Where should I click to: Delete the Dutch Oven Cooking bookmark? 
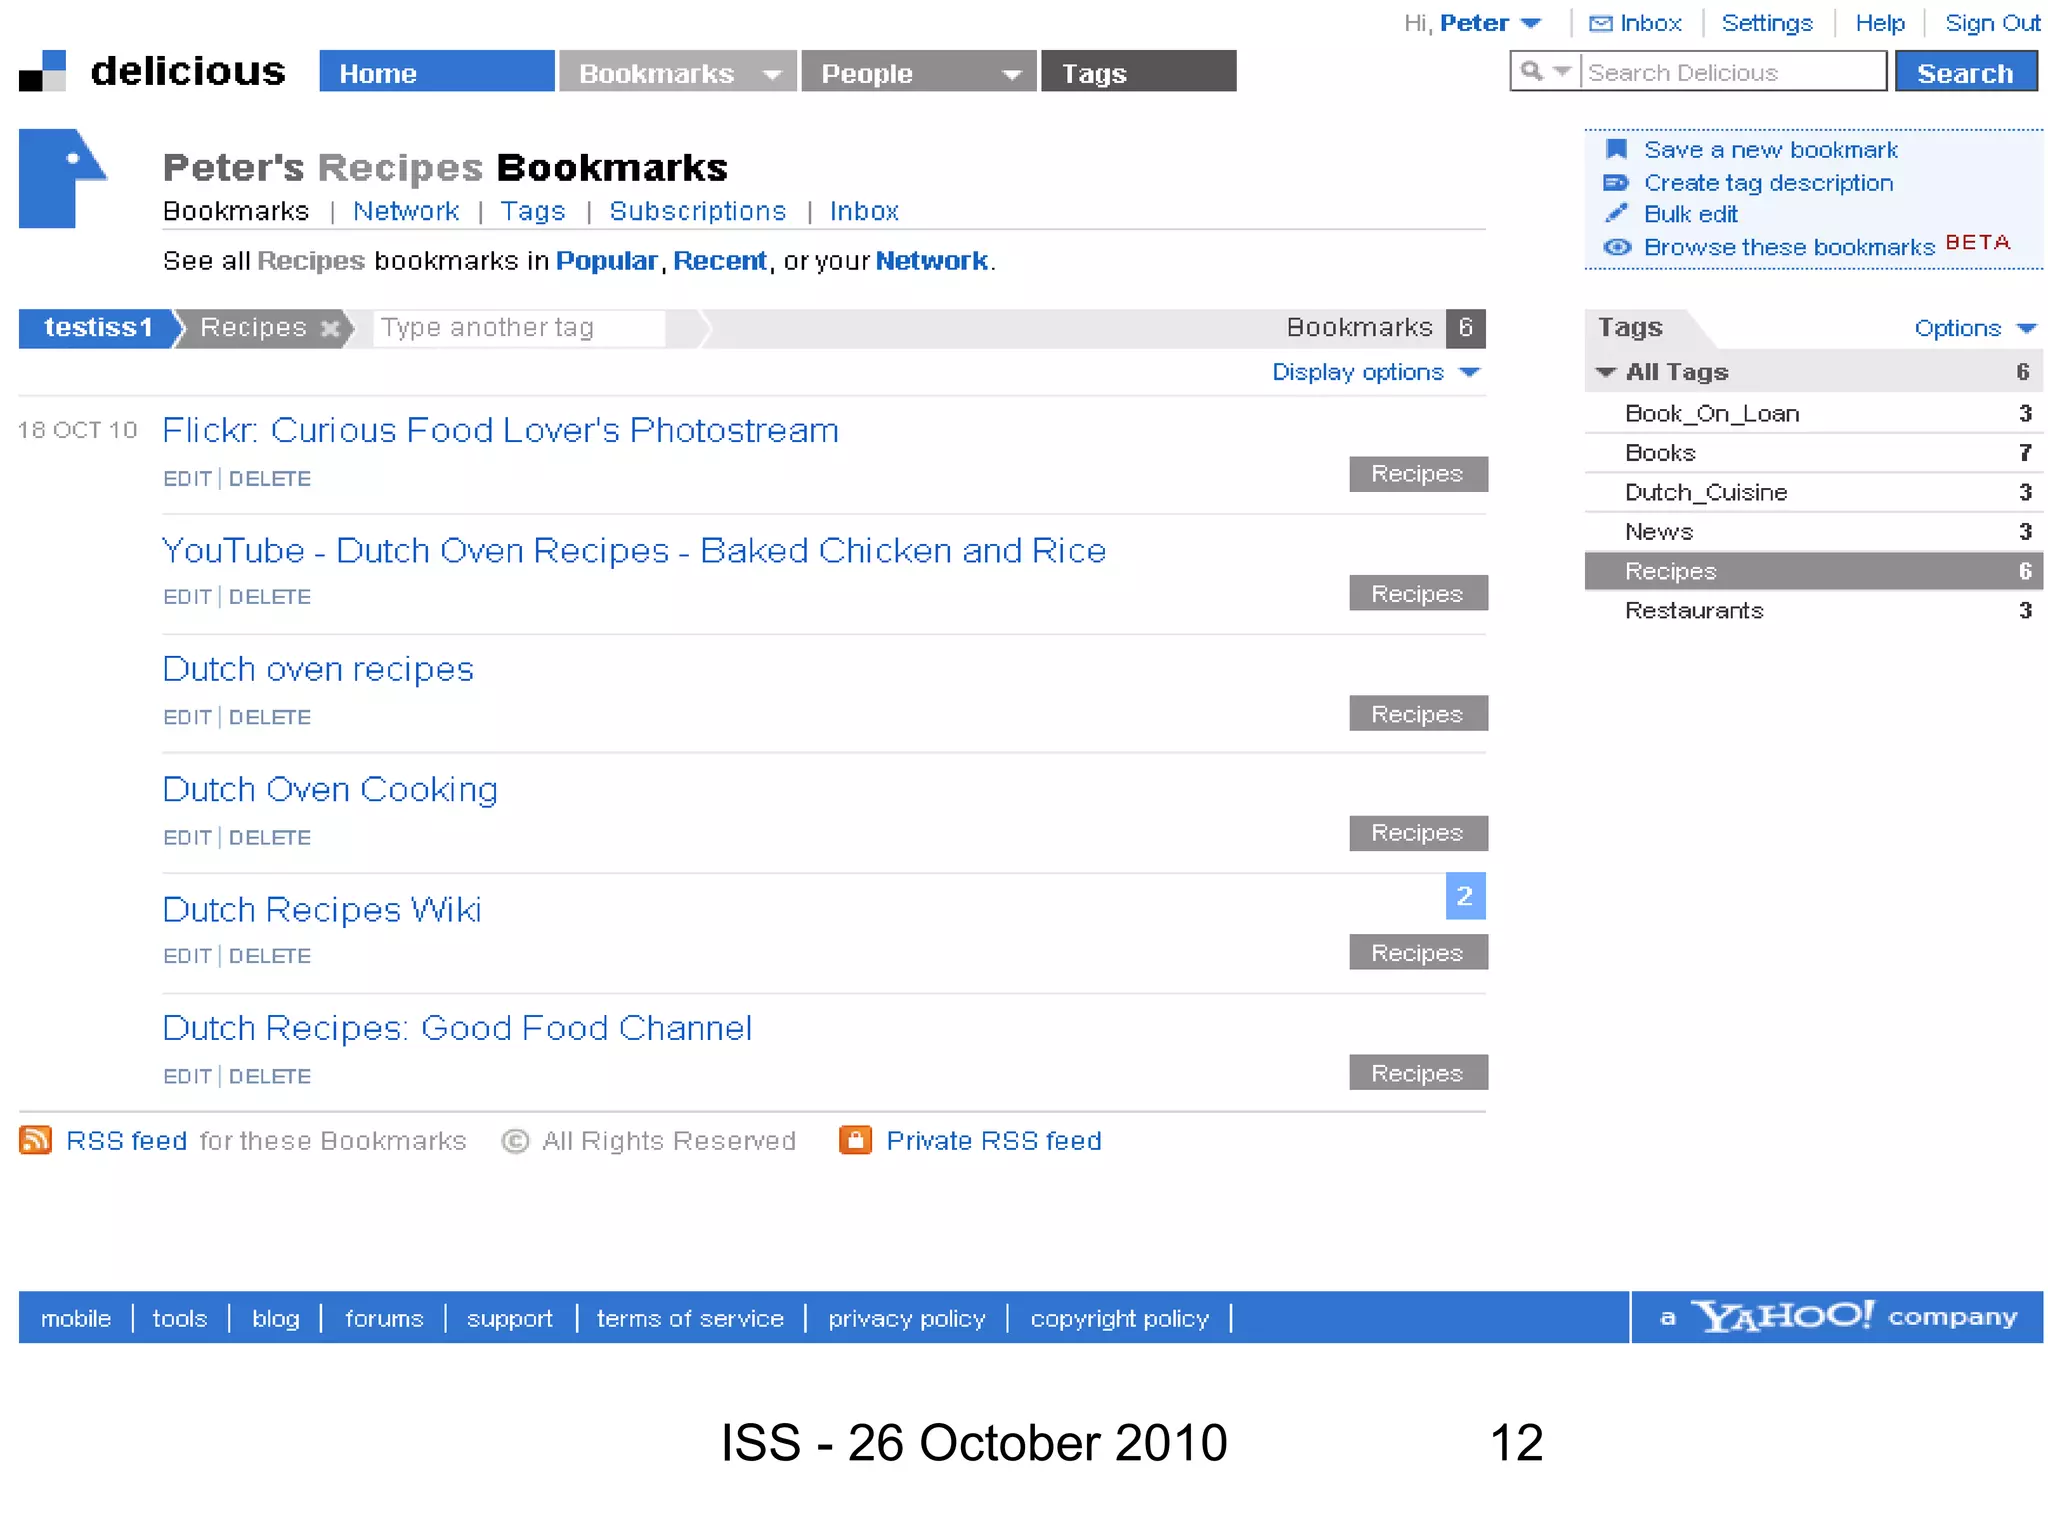(270, 838)
